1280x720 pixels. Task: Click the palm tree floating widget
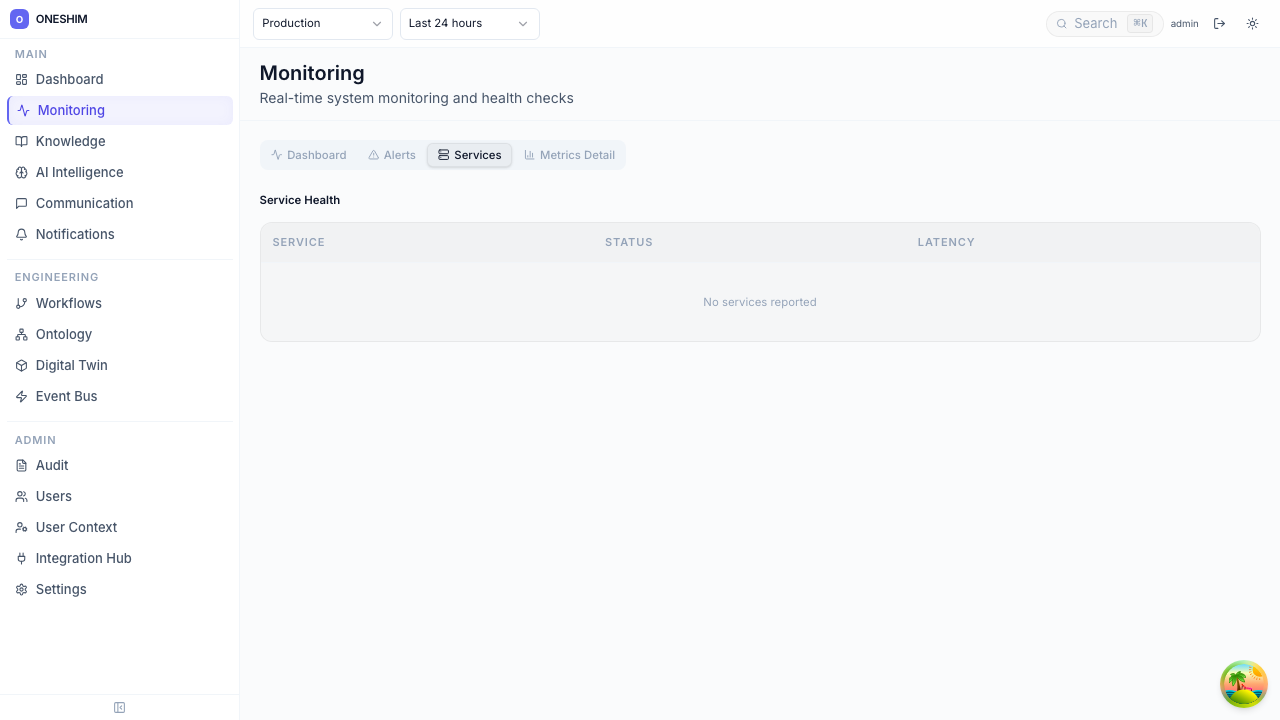(x=1243, y=684)
